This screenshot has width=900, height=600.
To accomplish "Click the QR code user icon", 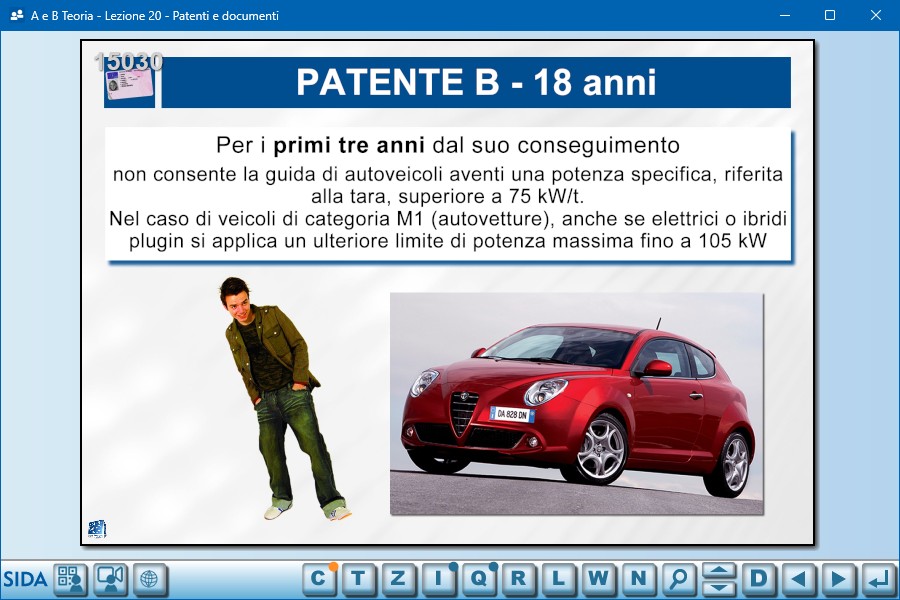I will [70, 579].
